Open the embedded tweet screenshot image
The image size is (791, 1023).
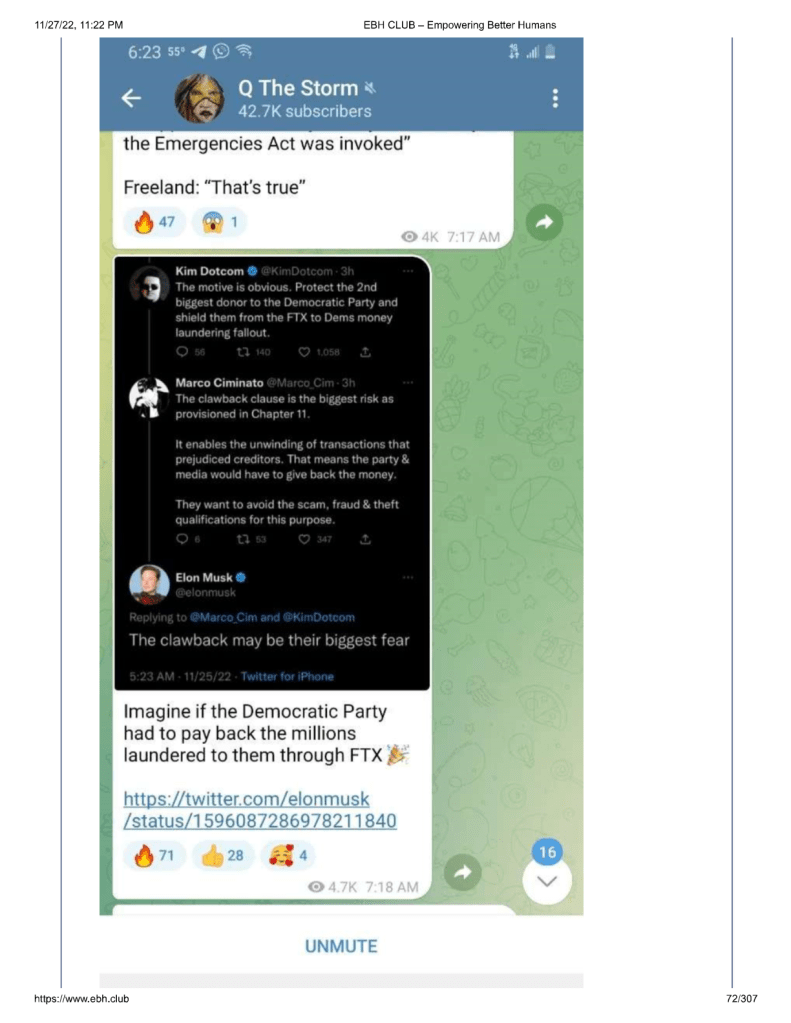point(272,473)
